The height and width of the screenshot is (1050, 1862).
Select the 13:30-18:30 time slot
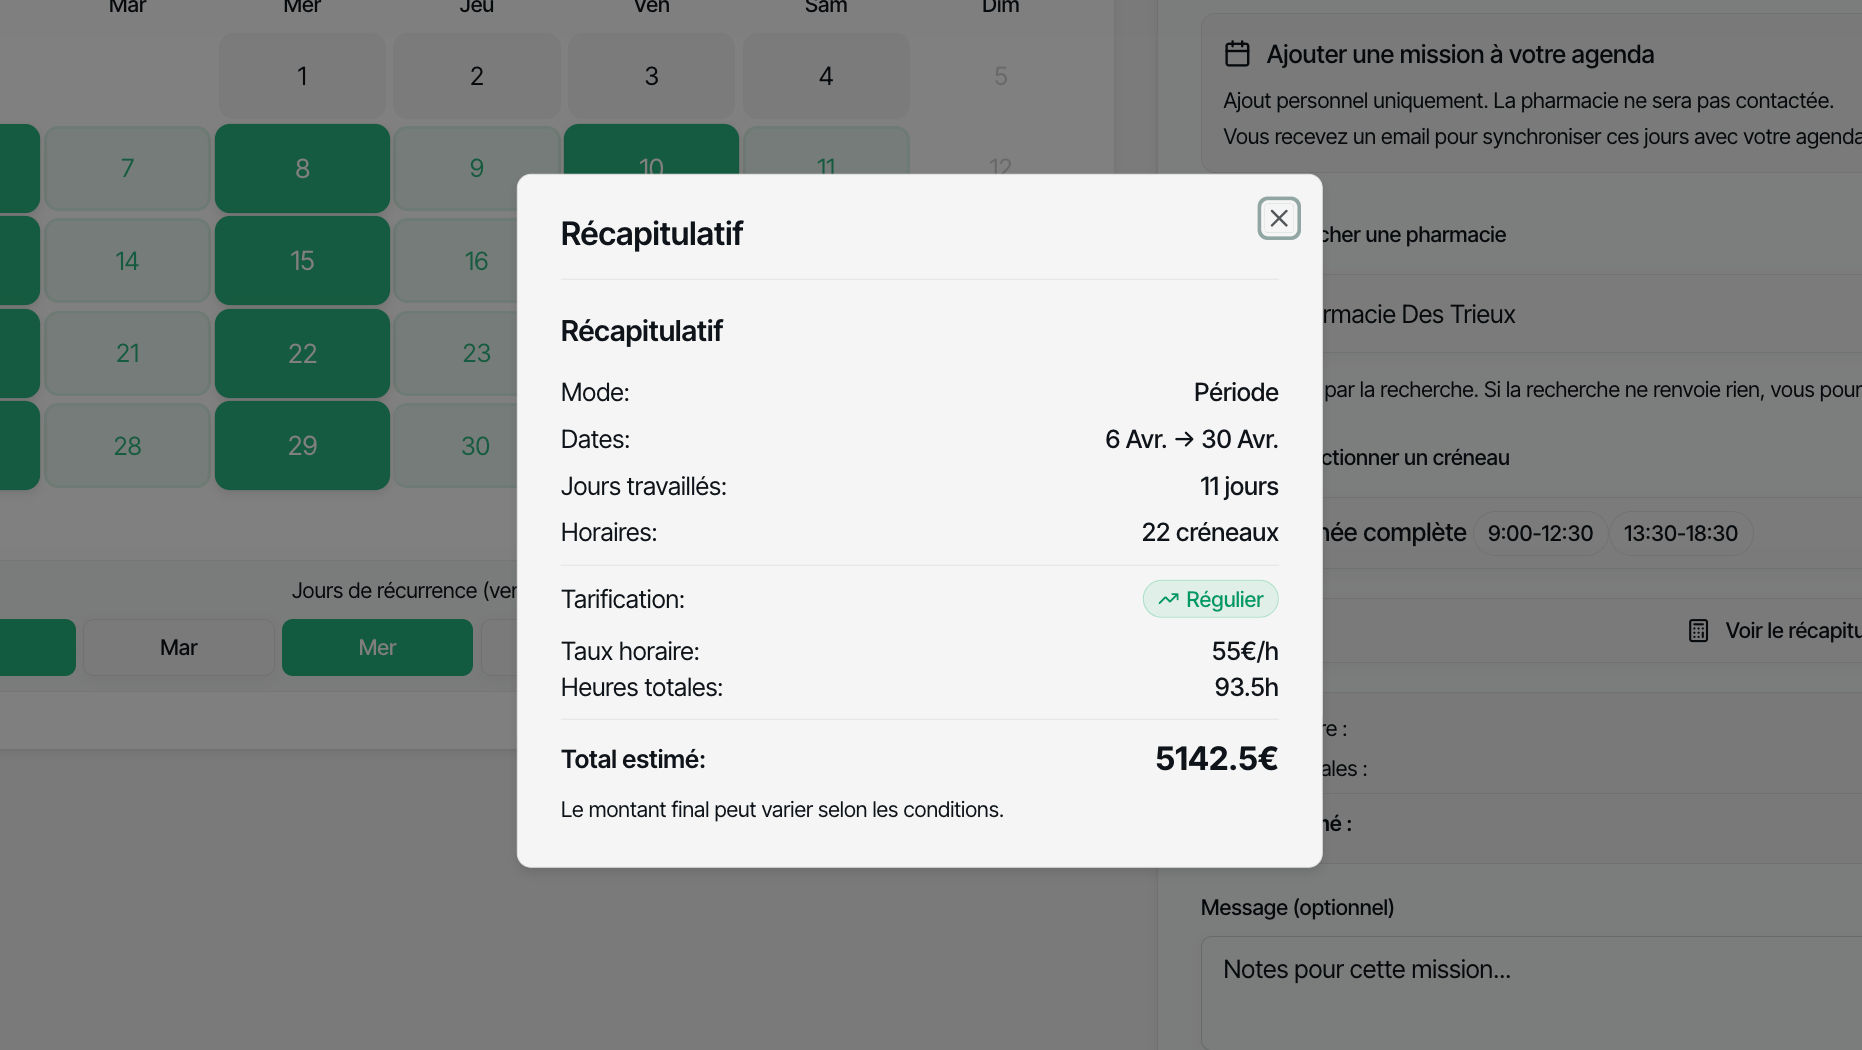(1680, 533)
